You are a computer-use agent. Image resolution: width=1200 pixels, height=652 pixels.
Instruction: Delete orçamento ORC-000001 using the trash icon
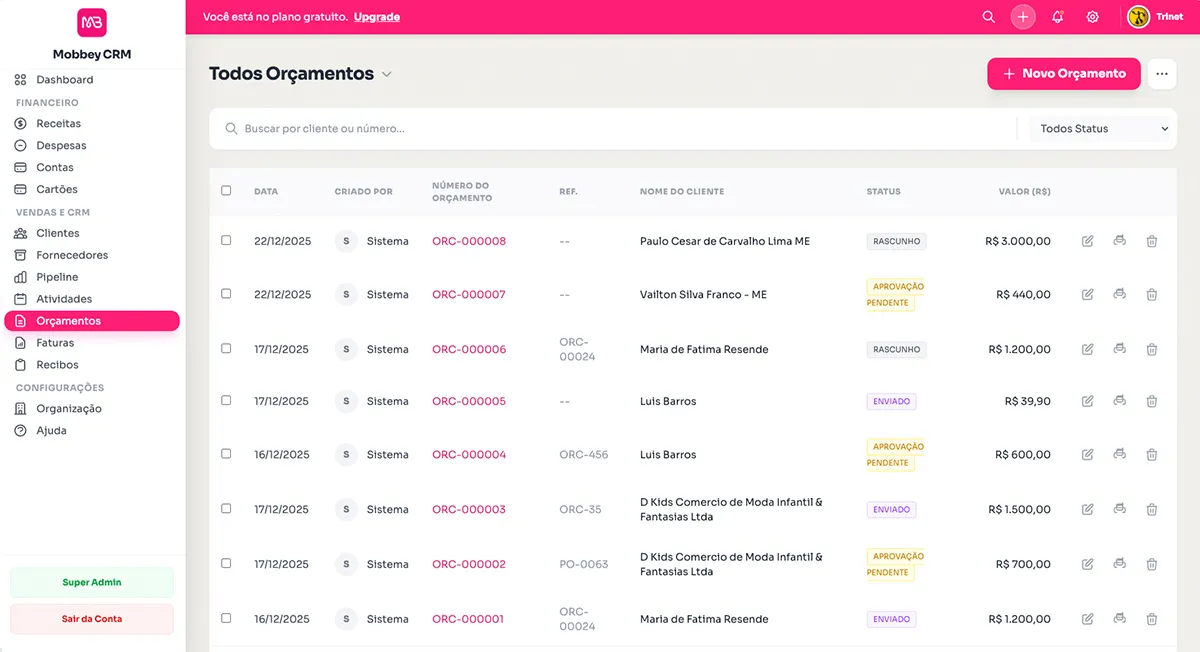pos(1151,618)
